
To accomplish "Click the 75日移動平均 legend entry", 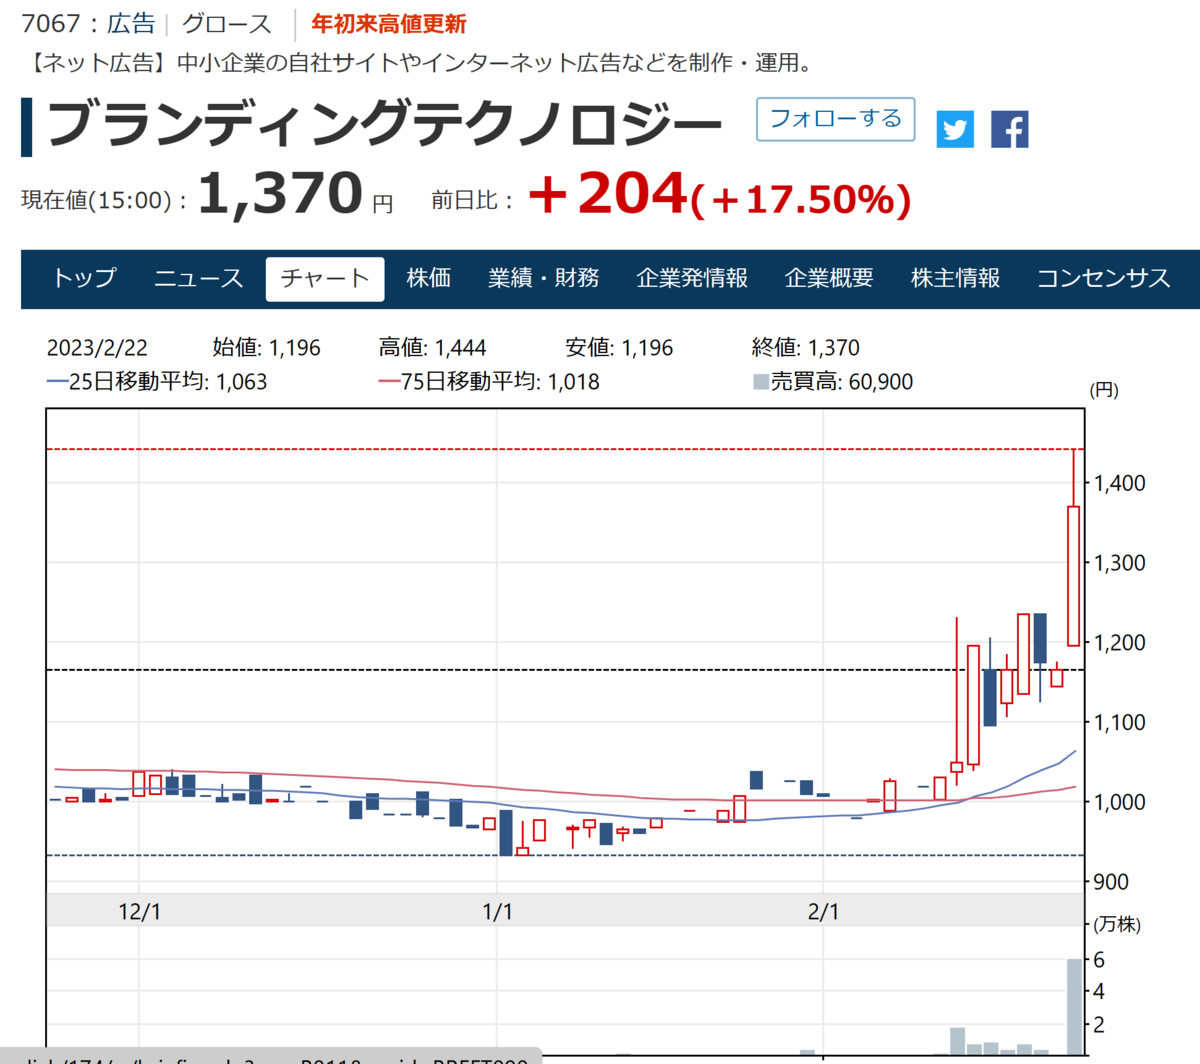I will 489,382.
